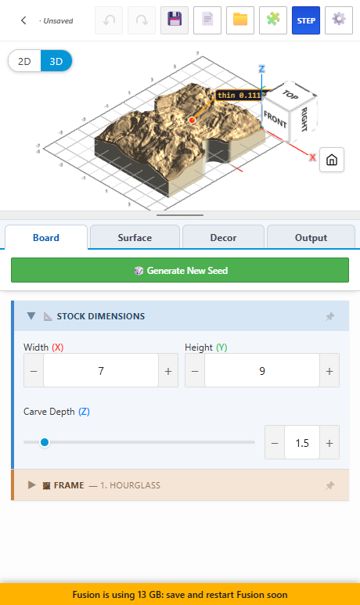
Task: Switch viewport to 2D mode
Action: pos(24,61)
